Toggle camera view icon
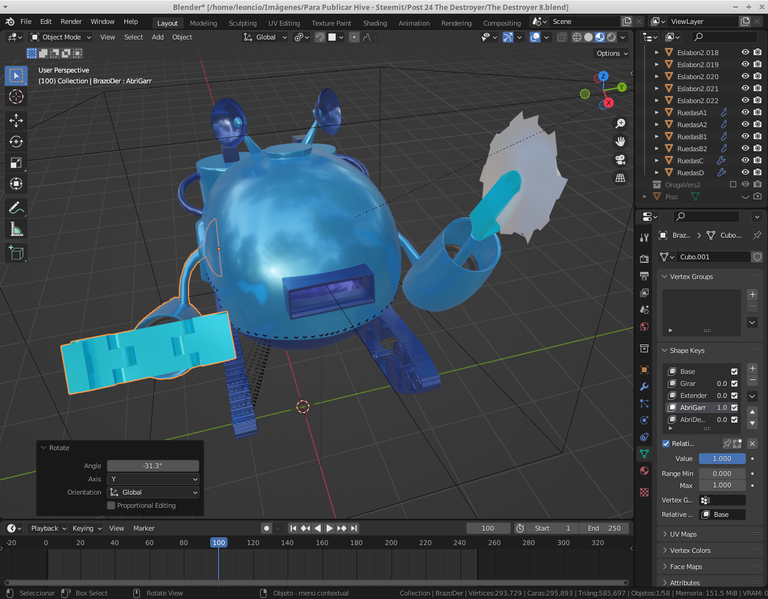This screenshot has width=768, height=599. click(x=620, y=160)
